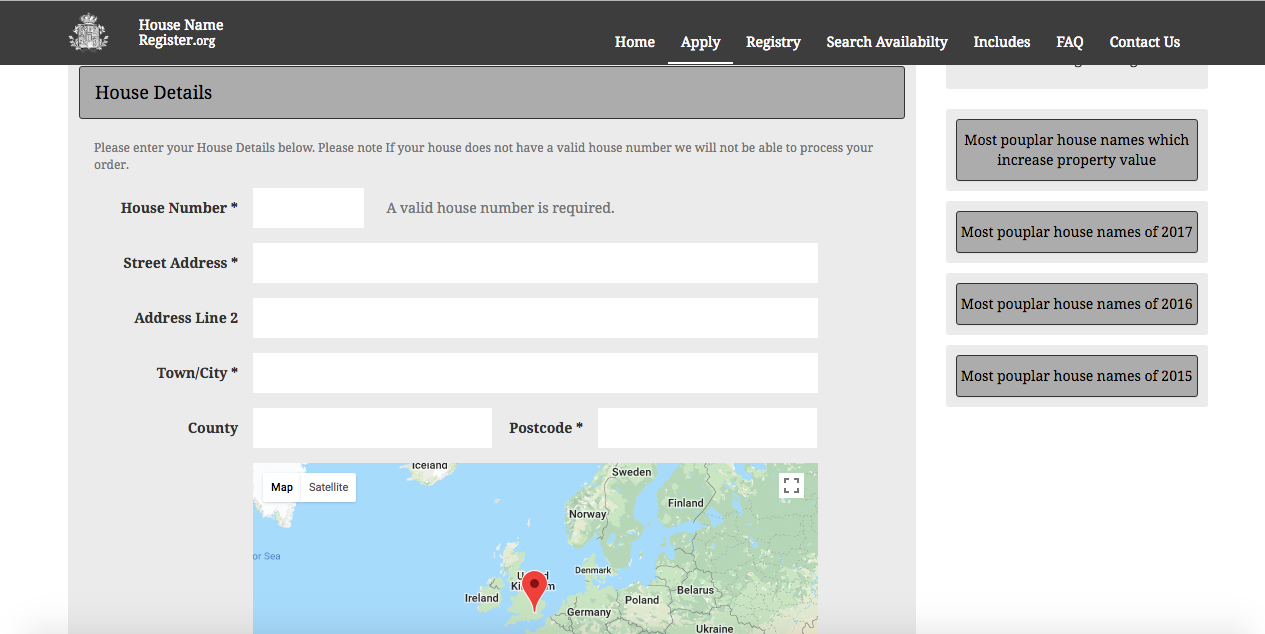Focus the Address Line 2 field
The image size is (1265, 634).
tap(535, 318)
